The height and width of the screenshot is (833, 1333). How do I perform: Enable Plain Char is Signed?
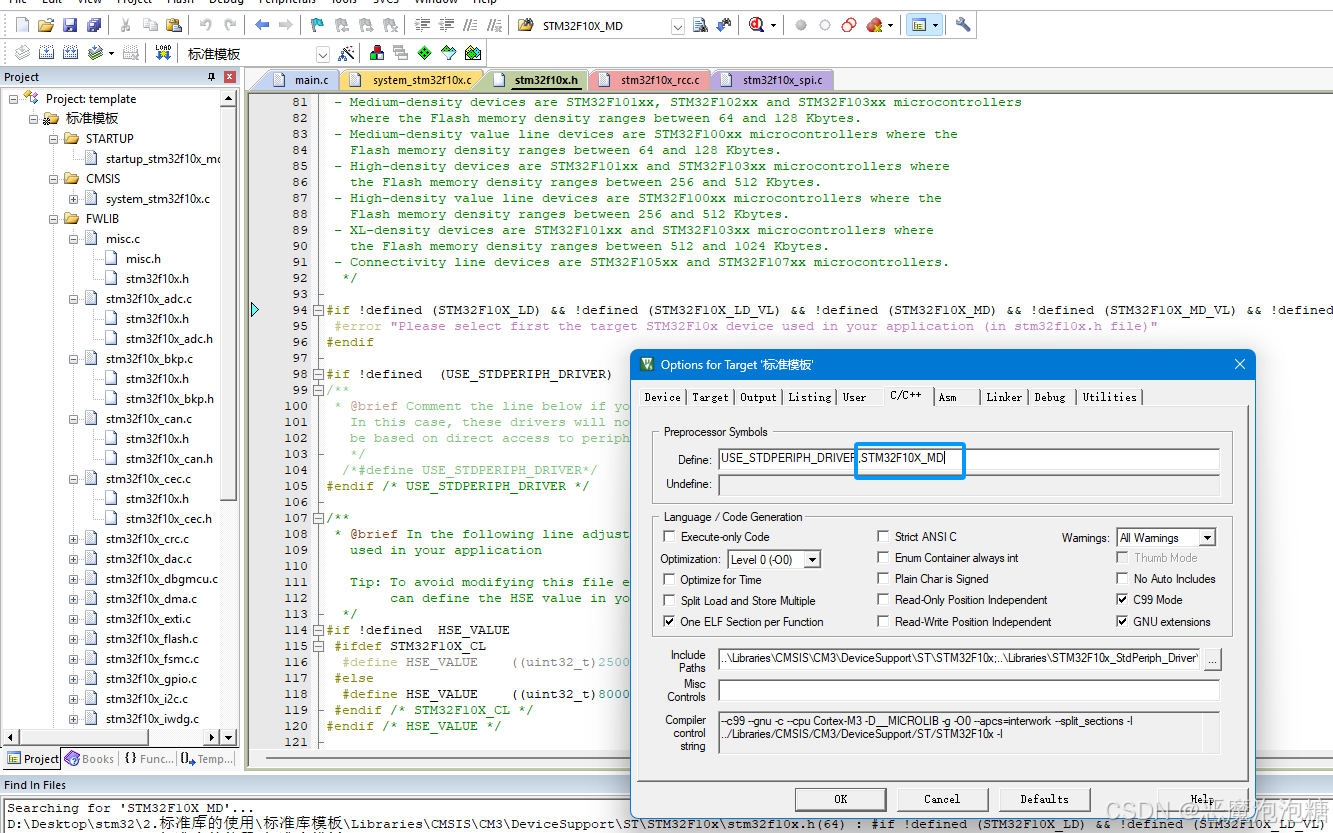coord(883,578)
